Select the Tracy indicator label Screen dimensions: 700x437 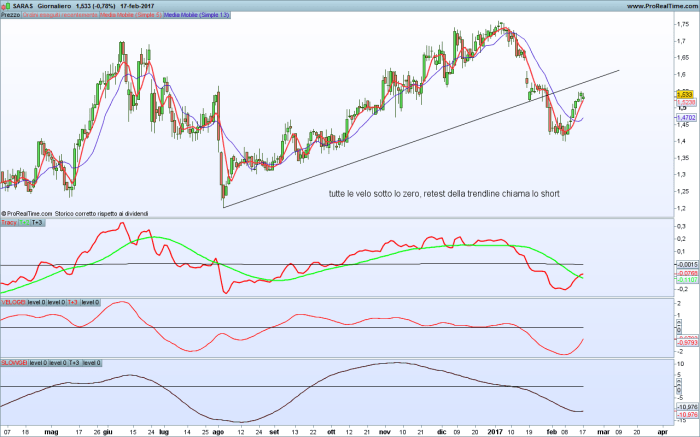pyautogui.click(x=9, y=223)
